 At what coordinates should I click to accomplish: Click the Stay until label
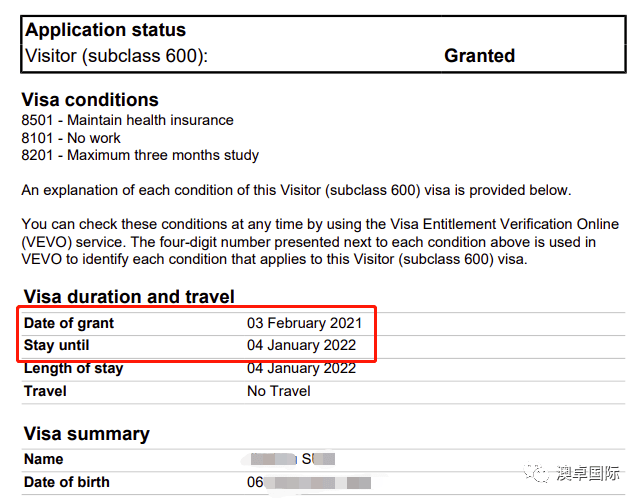(56, 345)
